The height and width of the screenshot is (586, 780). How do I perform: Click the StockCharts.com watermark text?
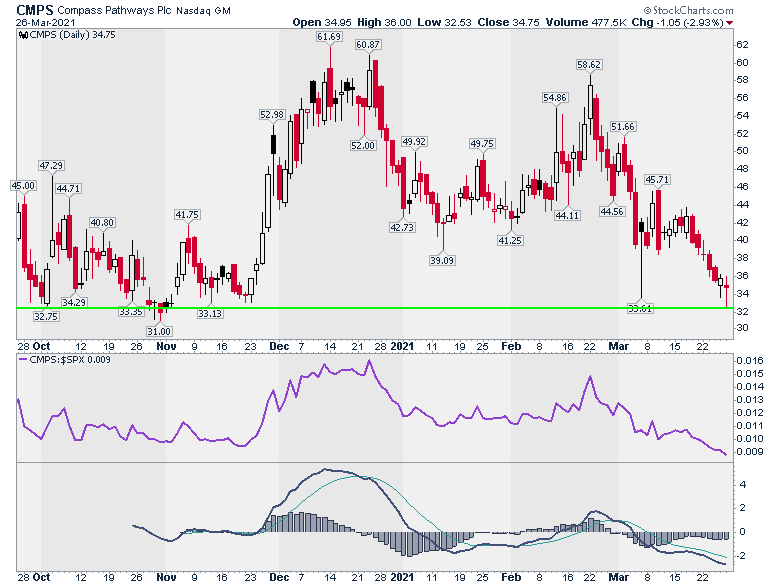pyautogui.click(x=688, y=10)
